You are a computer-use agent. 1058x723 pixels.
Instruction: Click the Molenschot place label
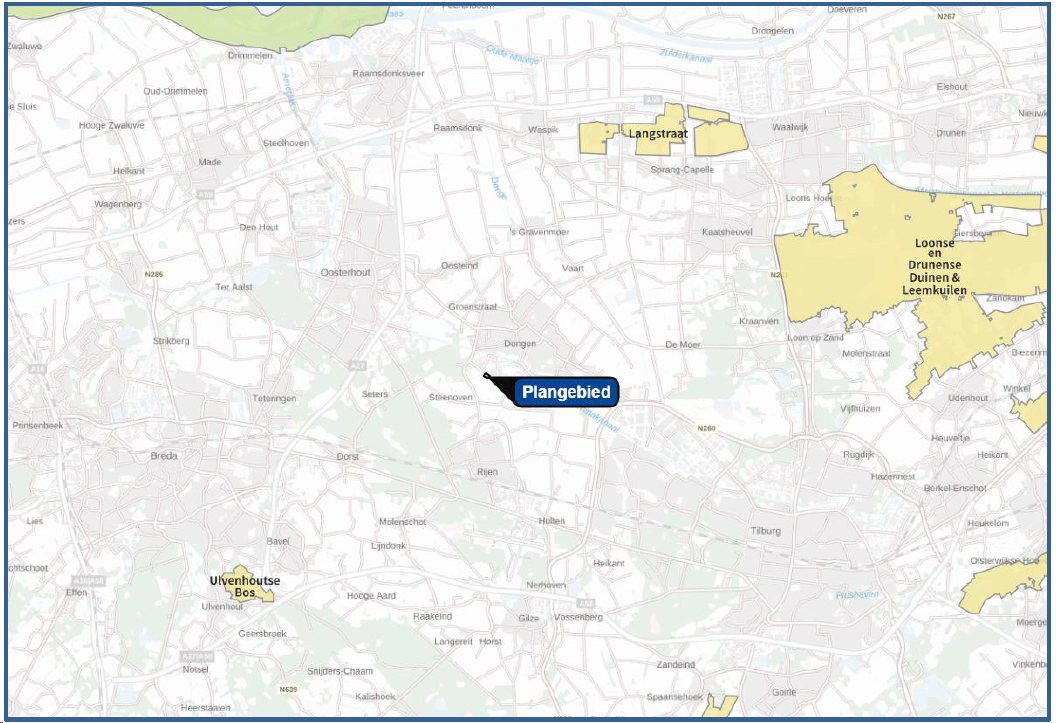pos(402,522)
